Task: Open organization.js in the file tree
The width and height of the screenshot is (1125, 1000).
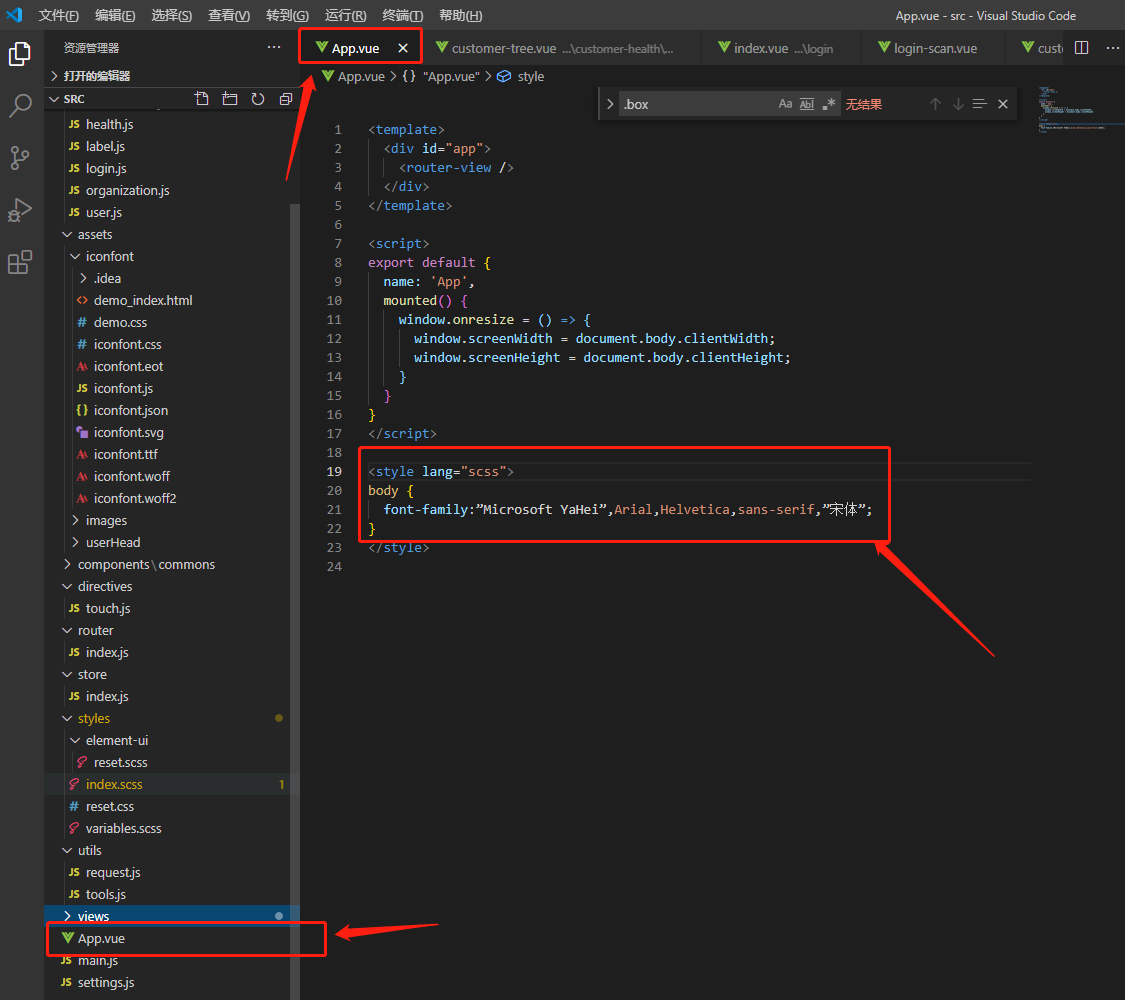Action: click(x=172, y=190)
